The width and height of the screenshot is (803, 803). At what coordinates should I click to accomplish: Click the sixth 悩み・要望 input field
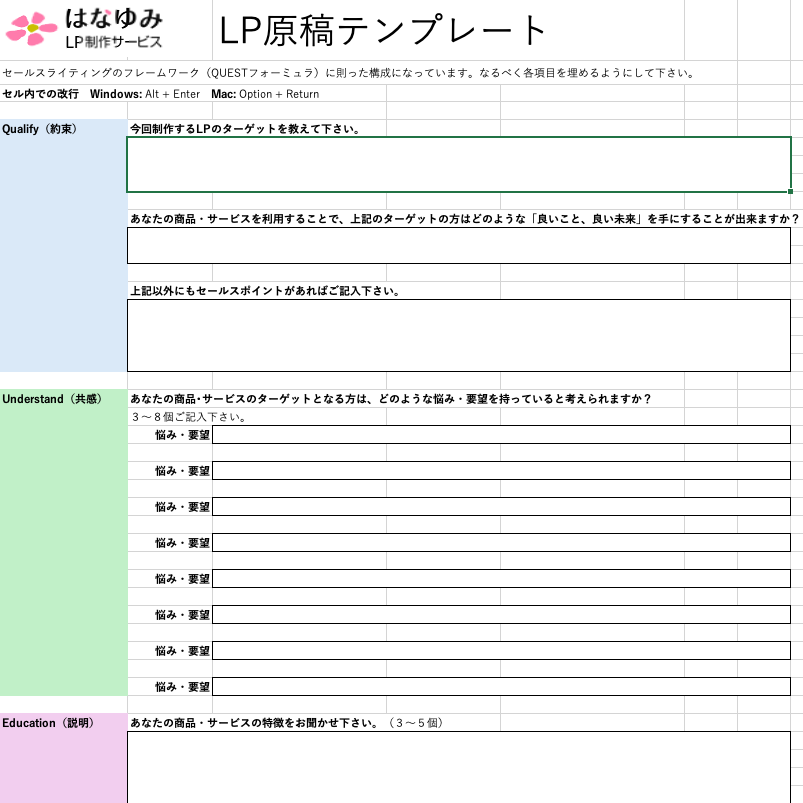500,615
